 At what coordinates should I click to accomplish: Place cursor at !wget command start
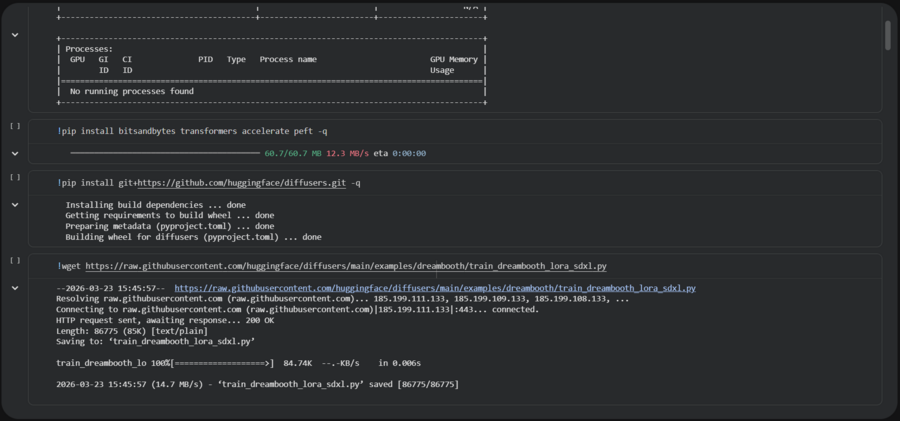click(x=57, y=266)
